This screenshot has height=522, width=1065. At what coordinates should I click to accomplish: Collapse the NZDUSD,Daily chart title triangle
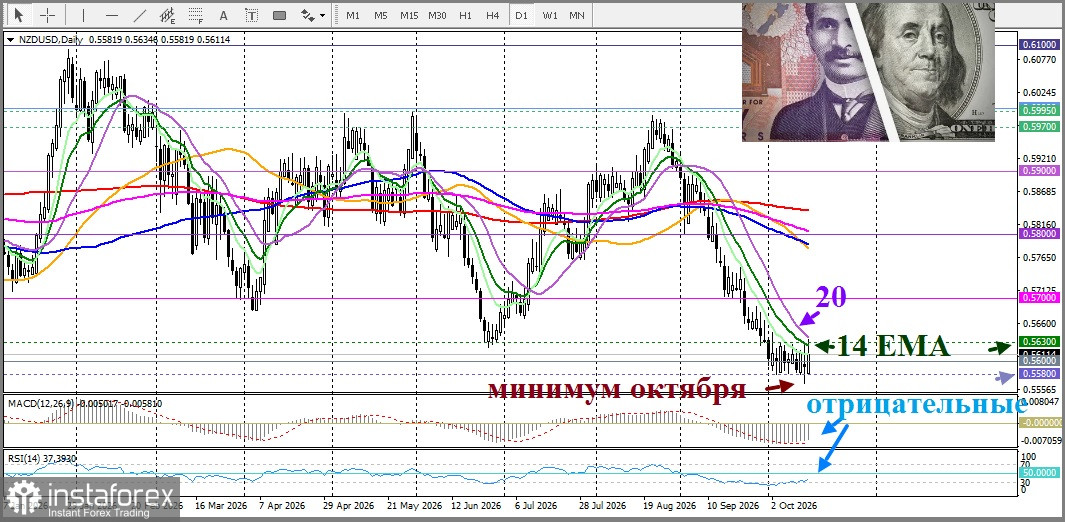[10, 39]
